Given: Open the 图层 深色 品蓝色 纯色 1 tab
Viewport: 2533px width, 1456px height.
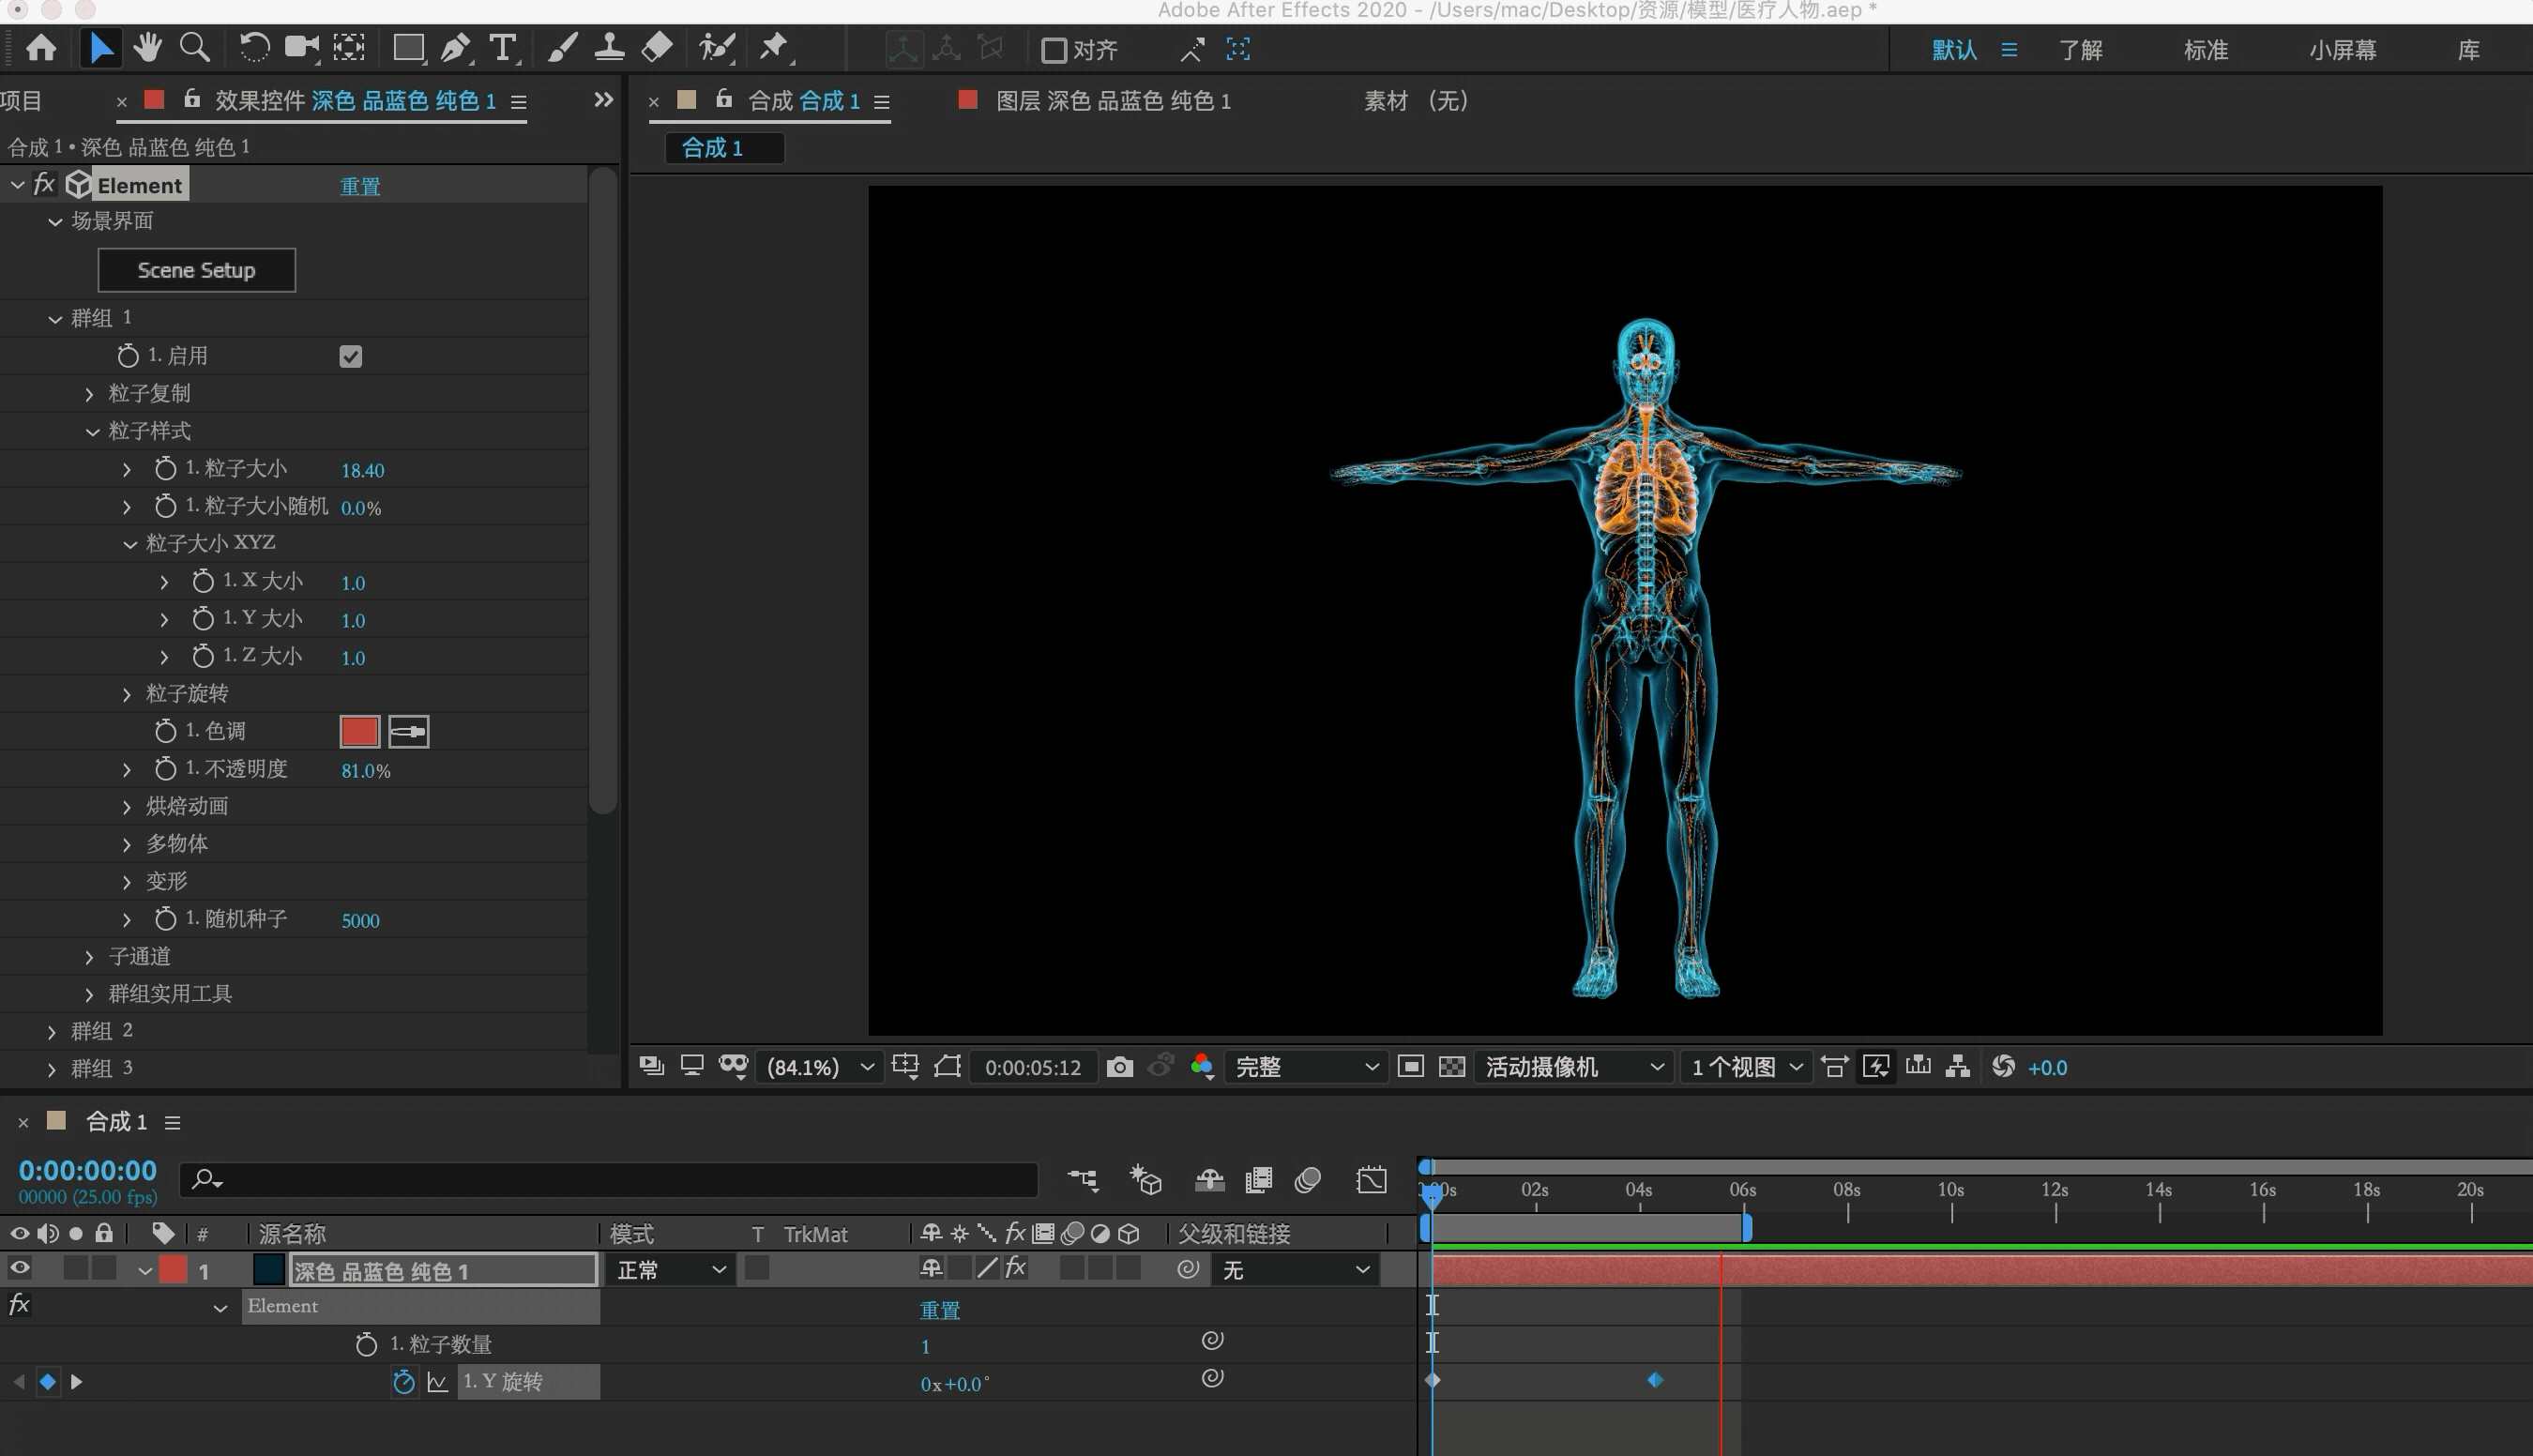Looking at the screenshot, I should coord(1112,101).
